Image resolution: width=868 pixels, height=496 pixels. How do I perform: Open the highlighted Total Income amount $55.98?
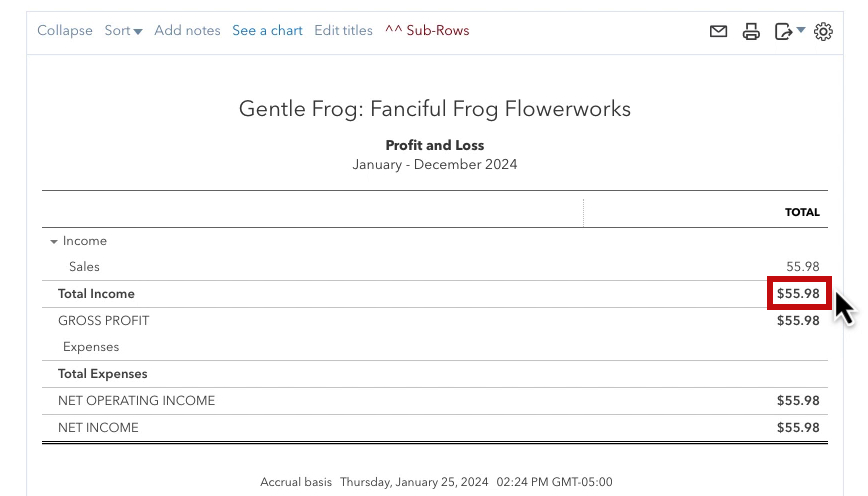point(798,293)
